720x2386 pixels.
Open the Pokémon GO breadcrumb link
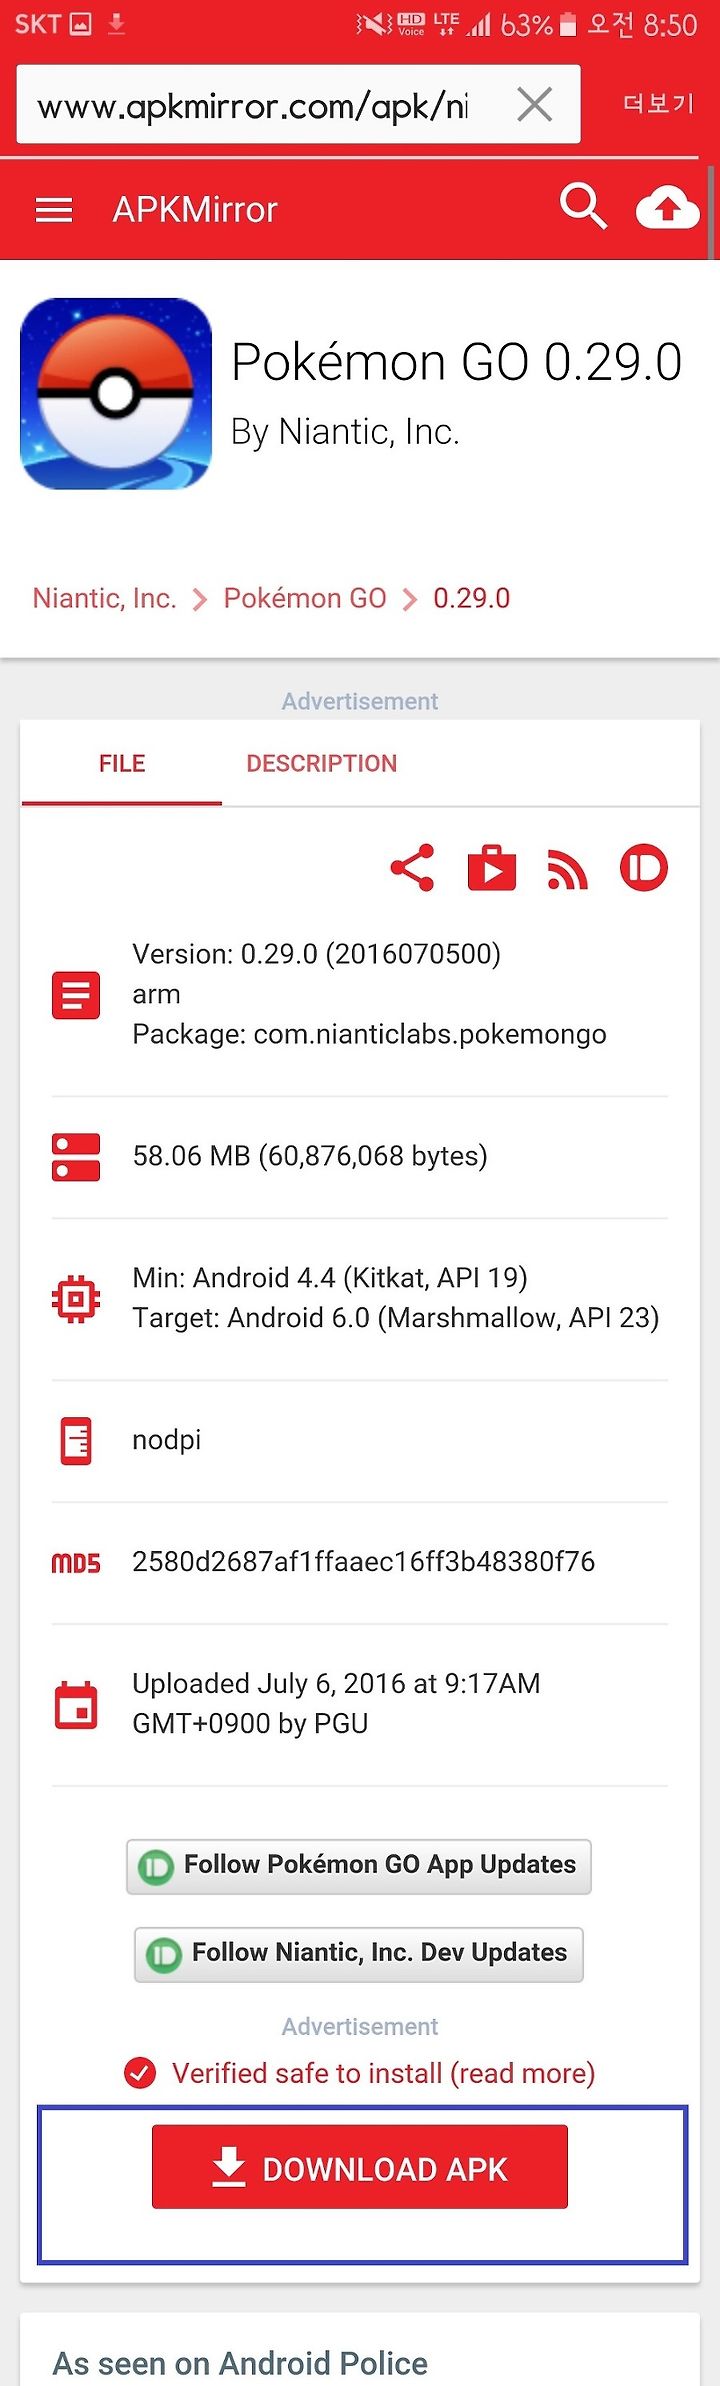coord(305,598)
